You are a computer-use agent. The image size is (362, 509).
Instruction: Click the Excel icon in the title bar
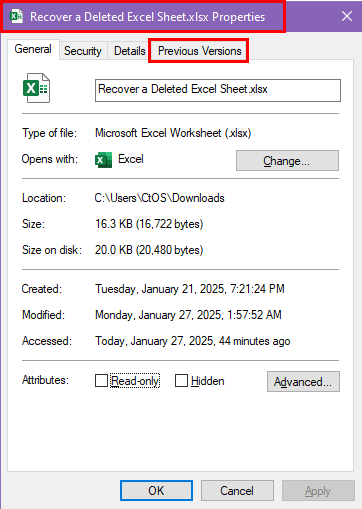[x=16, y=16]
